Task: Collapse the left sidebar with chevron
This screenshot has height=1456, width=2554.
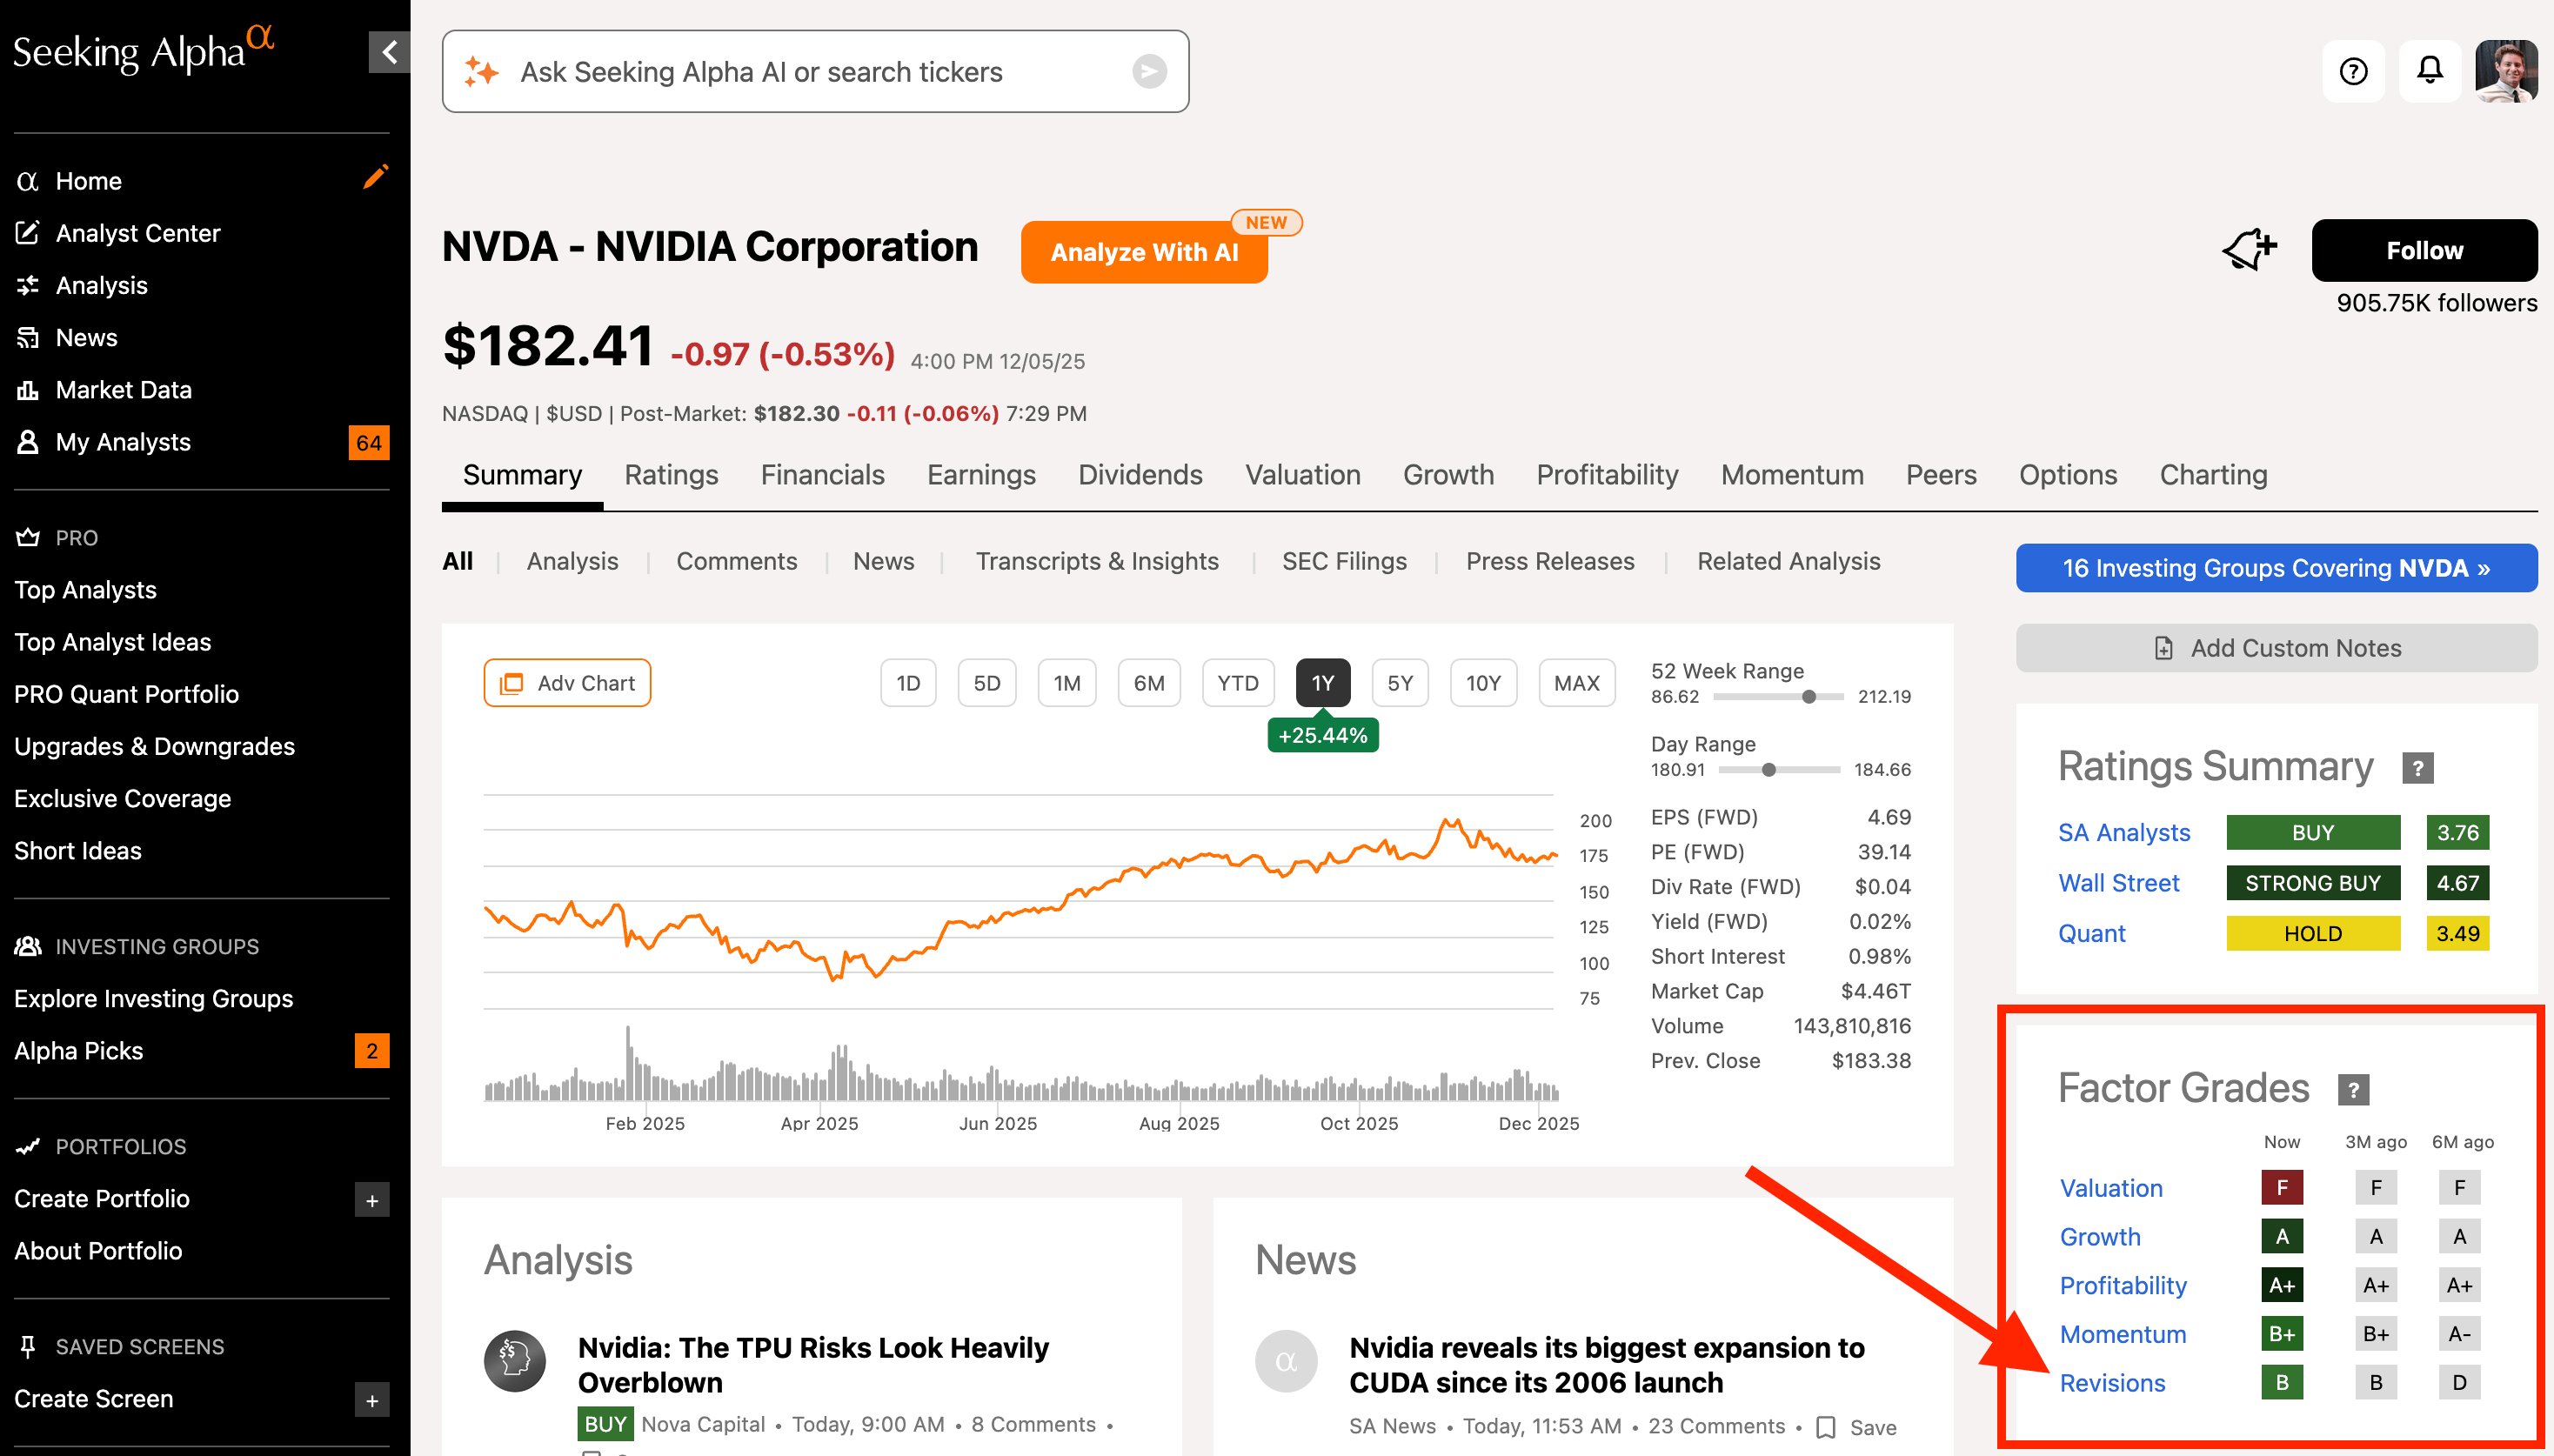Action: (389, 52)
